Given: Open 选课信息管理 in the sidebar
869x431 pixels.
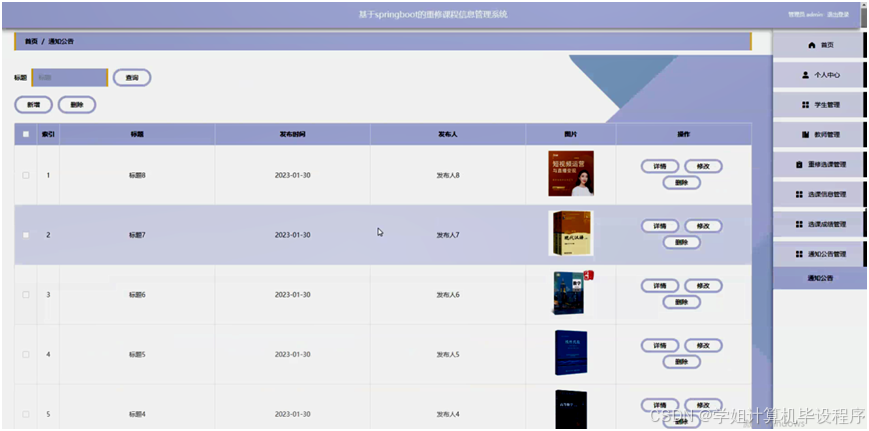Looking at the screenshot, I should [819, 194].
